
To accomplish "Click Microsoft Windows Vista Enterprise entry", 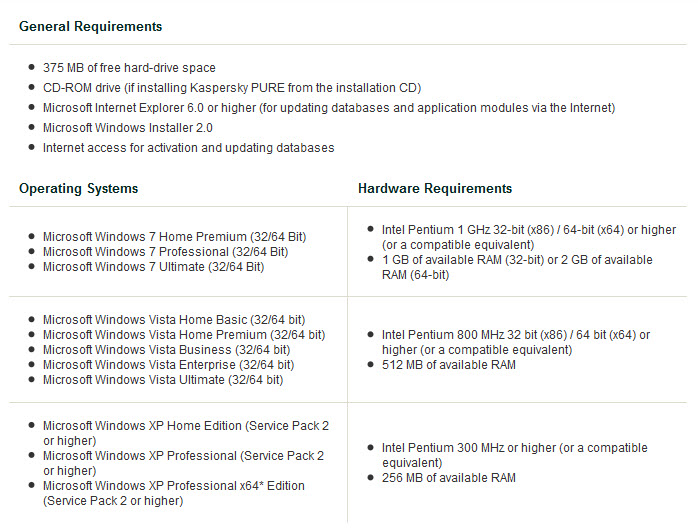I will pos(168,365).
